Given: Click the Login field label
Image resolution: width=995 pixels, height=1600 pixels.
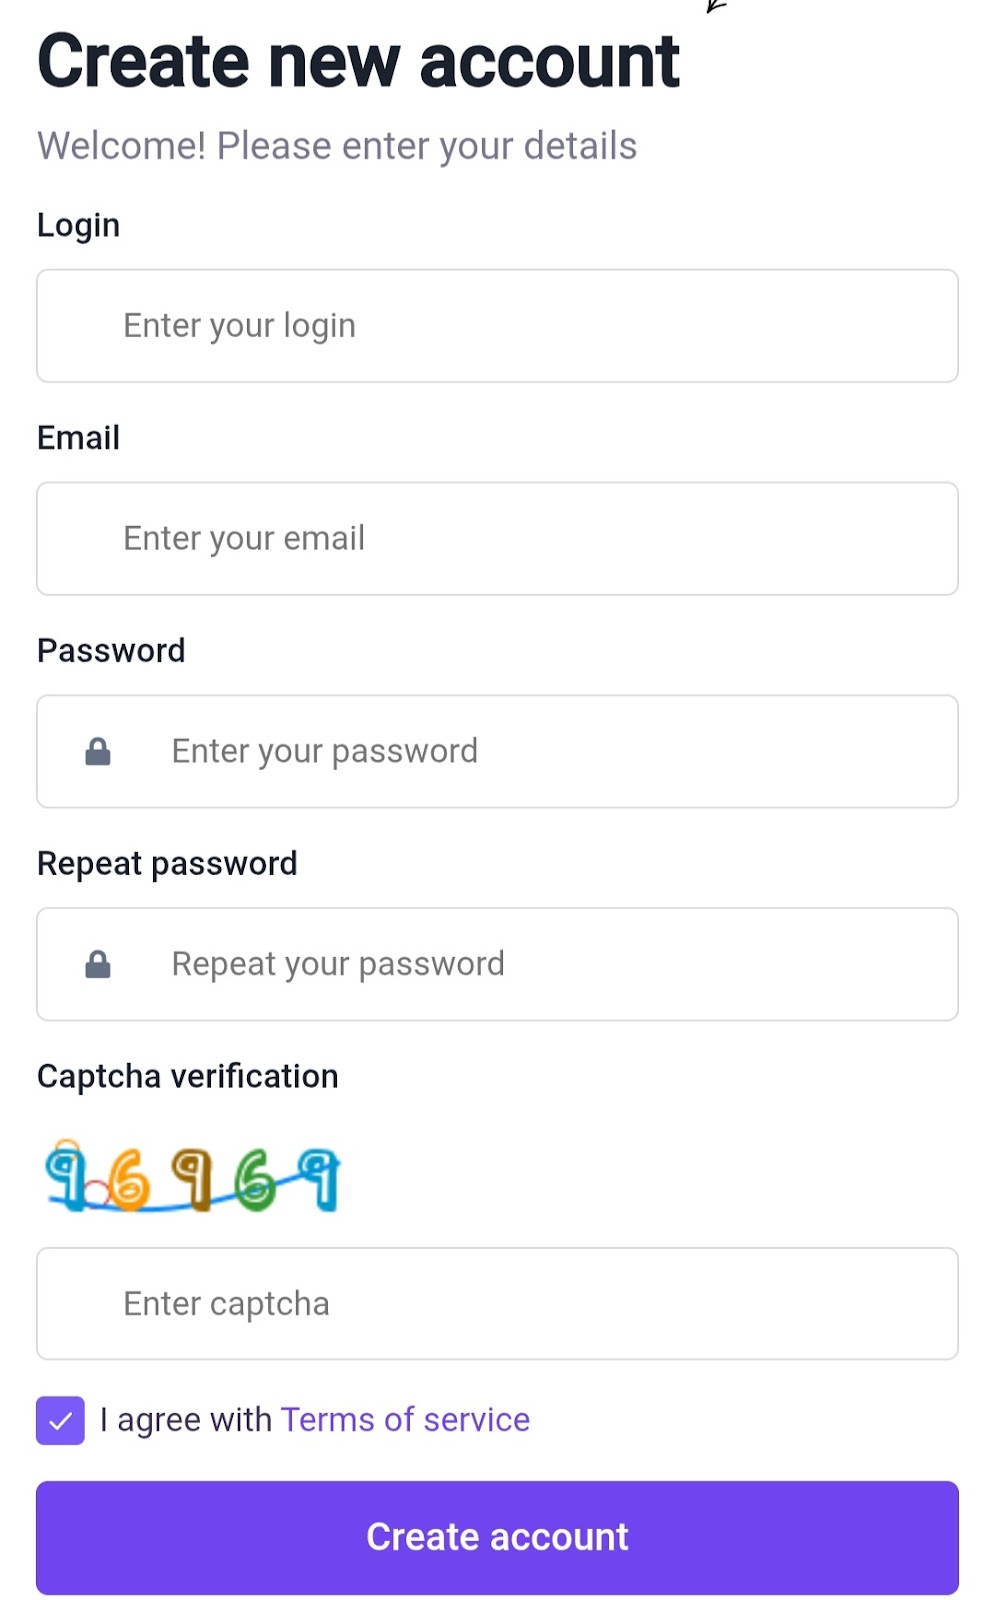Looking at the screenshot, I should (x=78, y=225).
